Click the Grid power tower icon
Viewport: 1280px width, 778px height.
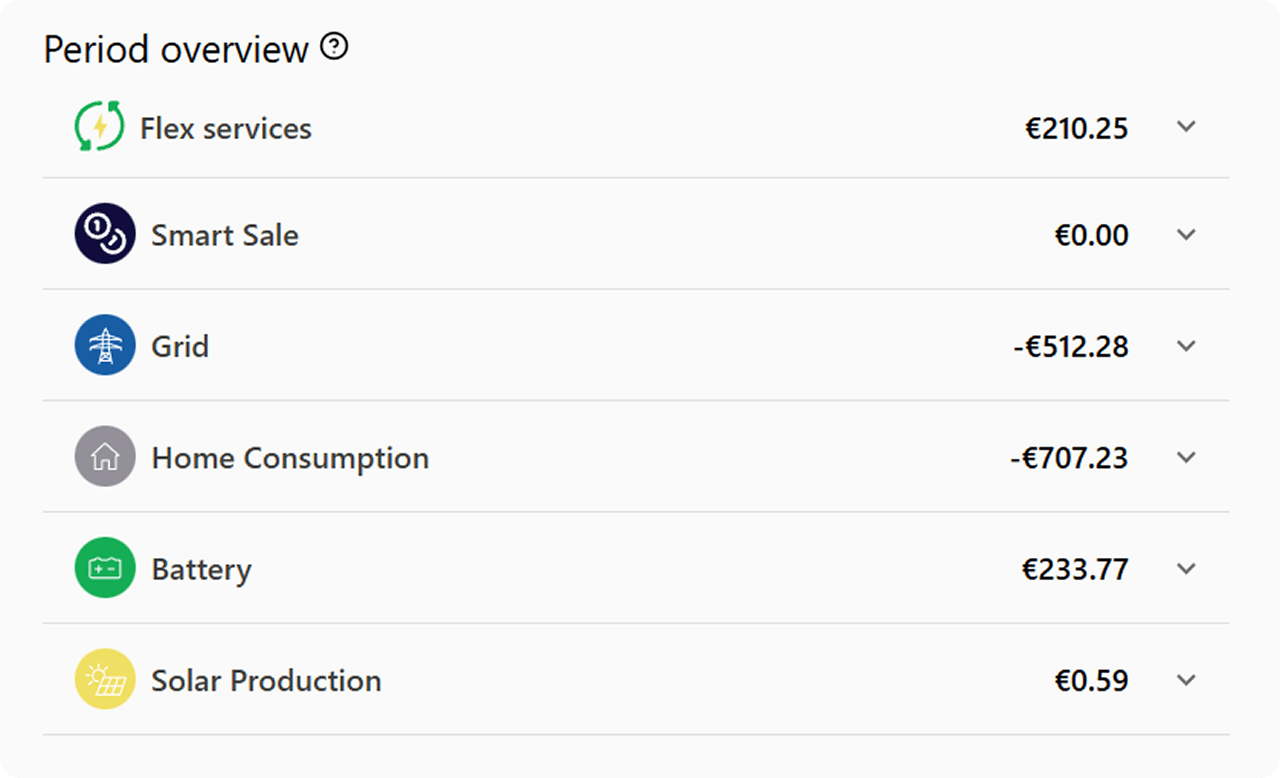(x=105, y=346)
